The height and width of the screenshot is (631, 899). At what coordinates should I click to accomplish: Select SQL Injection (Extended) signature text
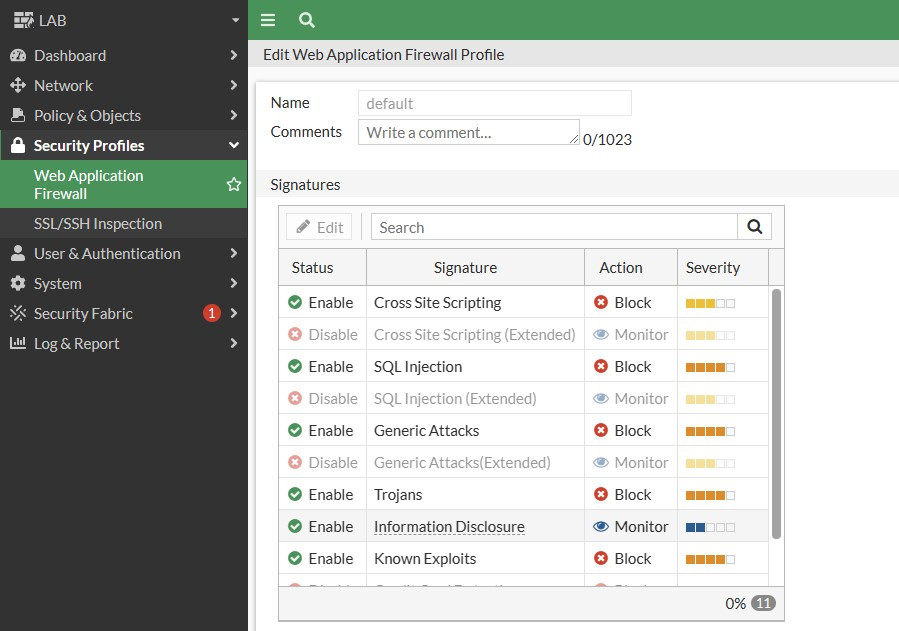[455, 398]
